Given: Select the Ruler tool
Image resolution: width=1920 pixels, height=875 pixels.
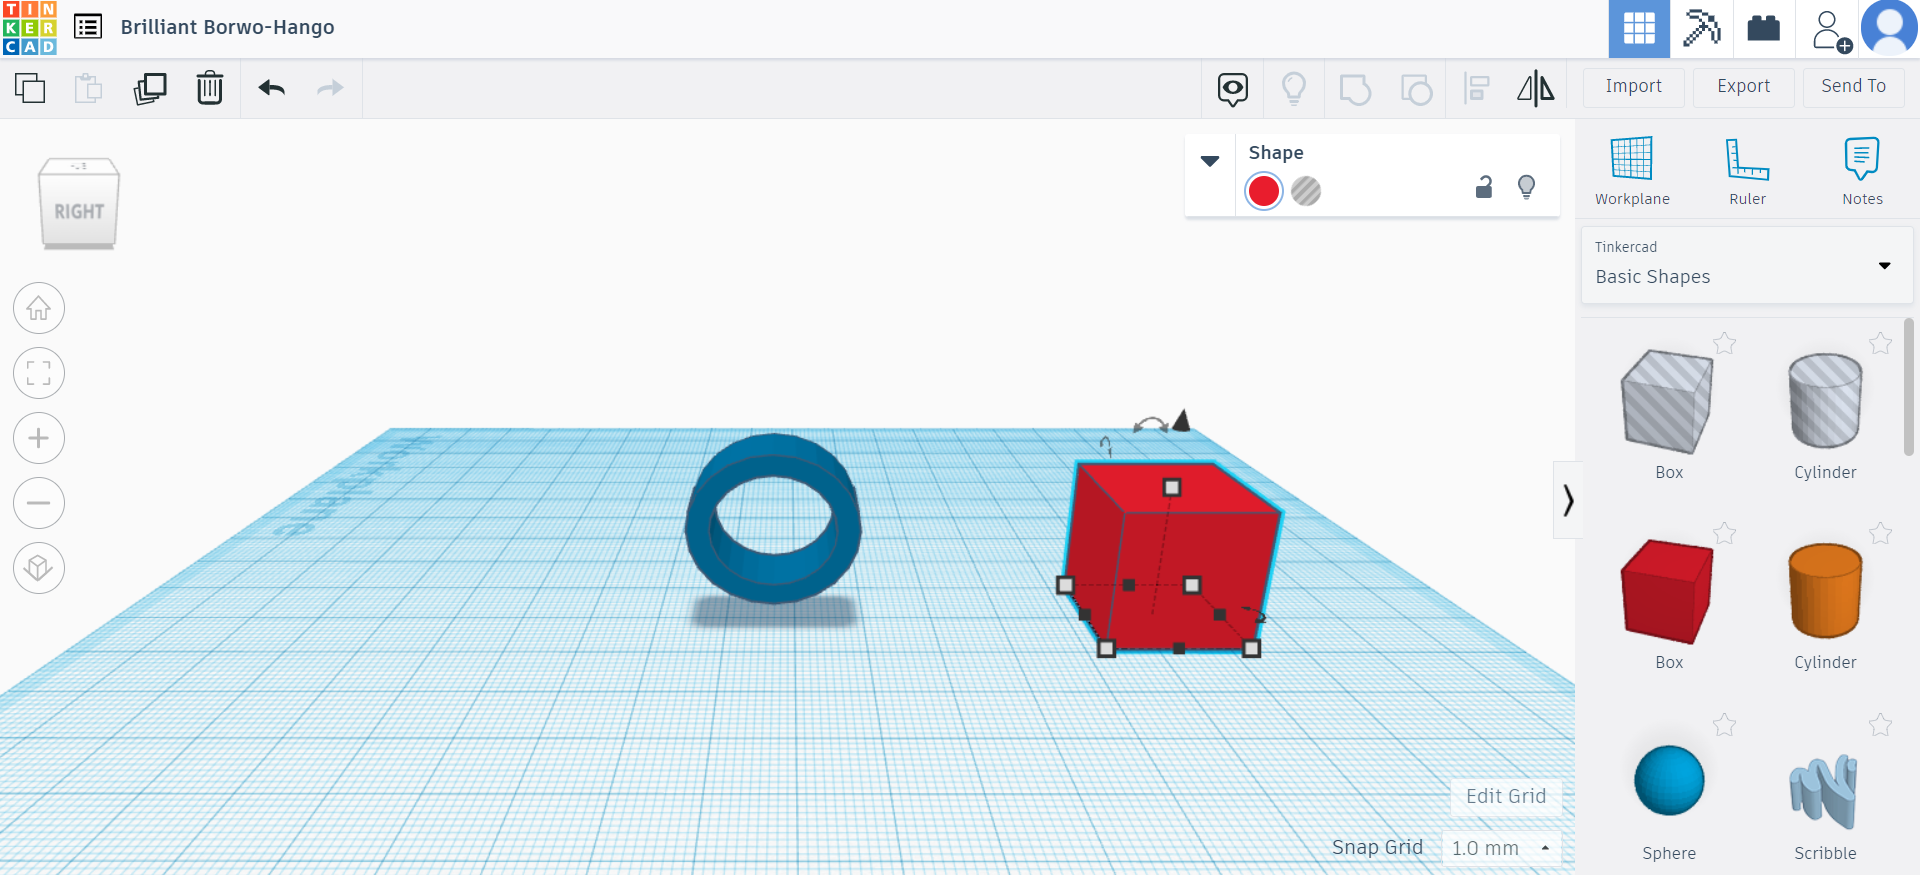Looking at the screenshot, I should [x=1747, y=171].
